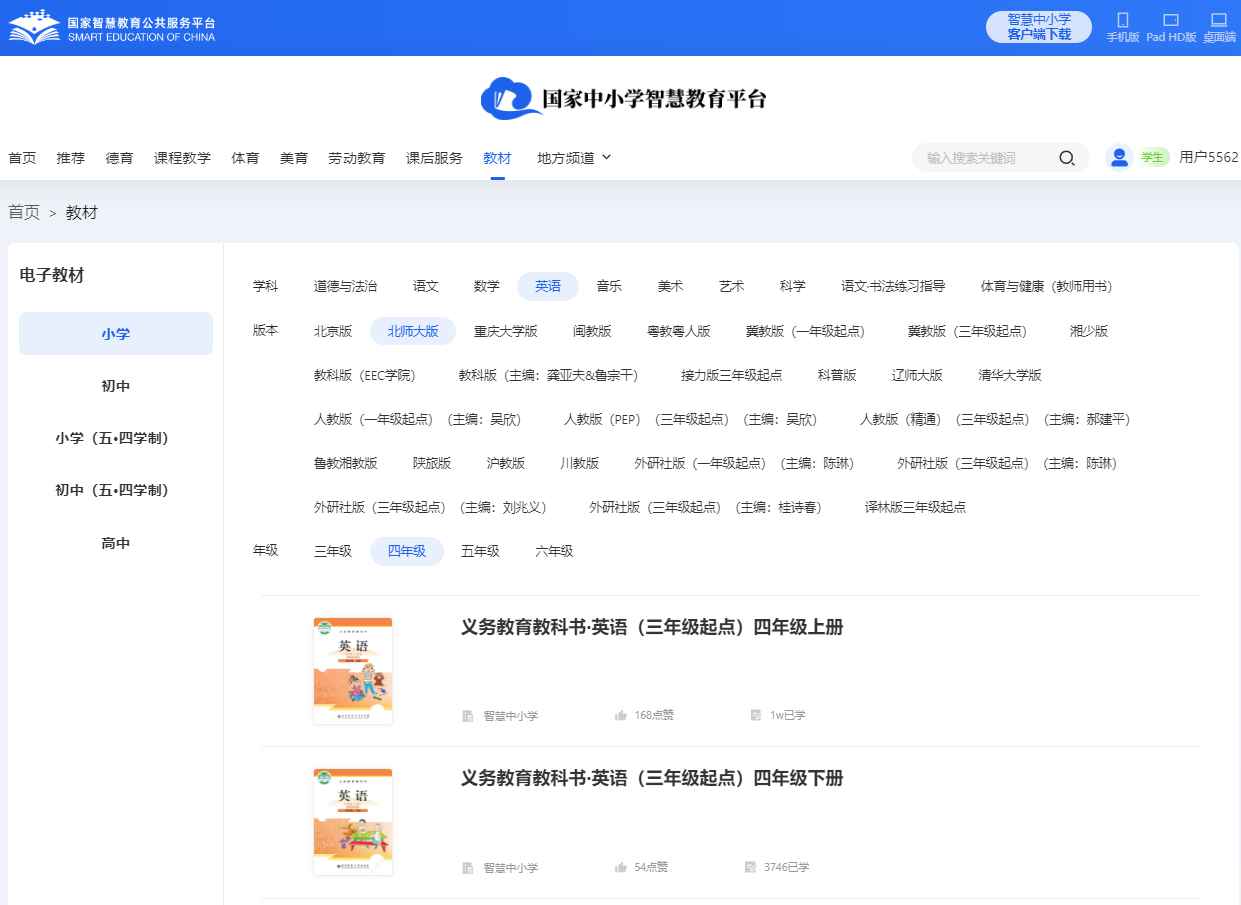Screen dimensions: 1241x905
Task: Select the 数学 subject filter
Action: click(487, 286)
